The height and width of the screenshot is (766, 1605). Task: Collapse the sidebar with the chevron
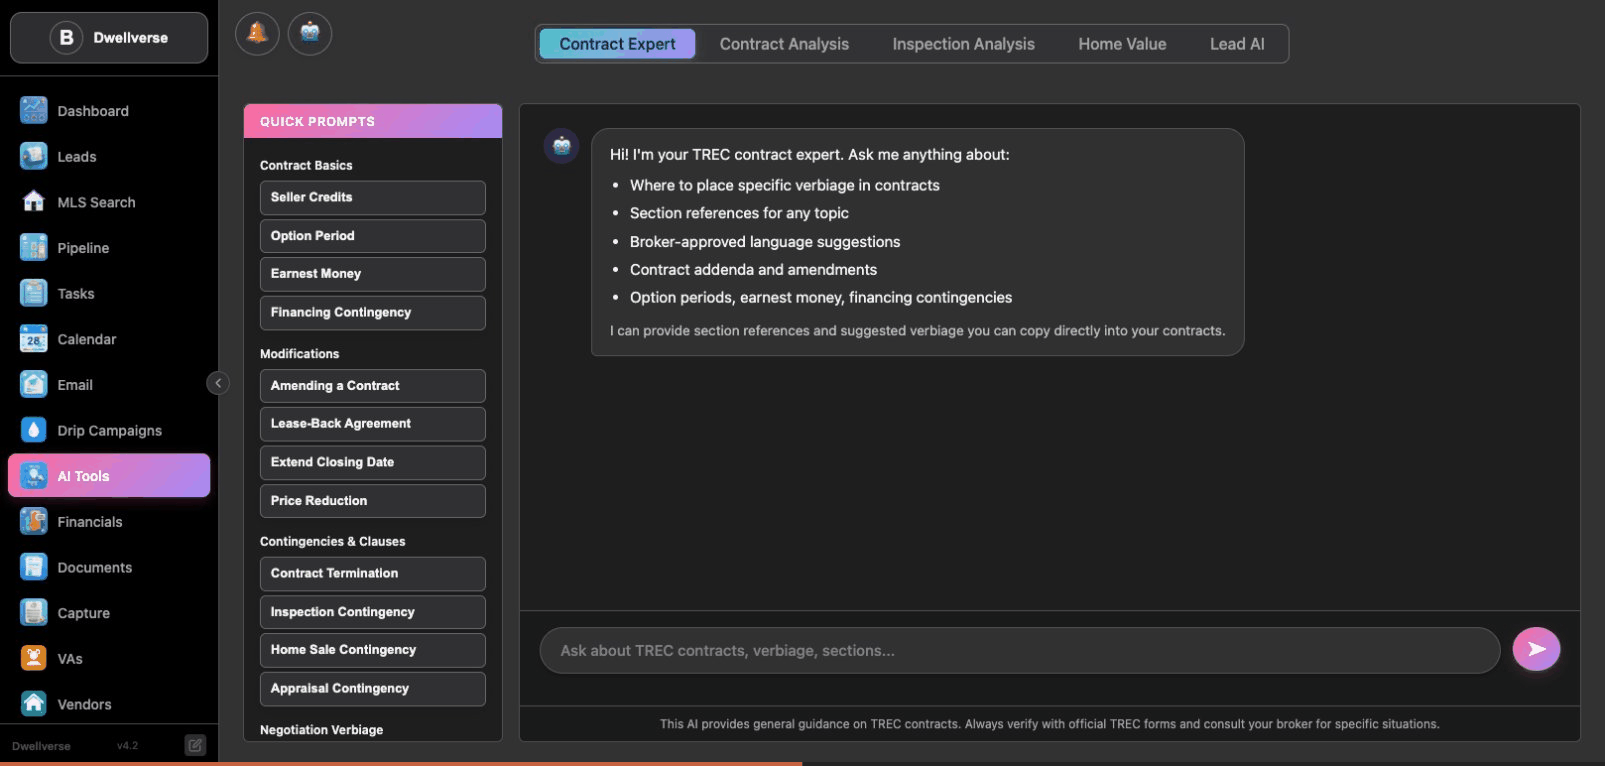coord(218,383)
